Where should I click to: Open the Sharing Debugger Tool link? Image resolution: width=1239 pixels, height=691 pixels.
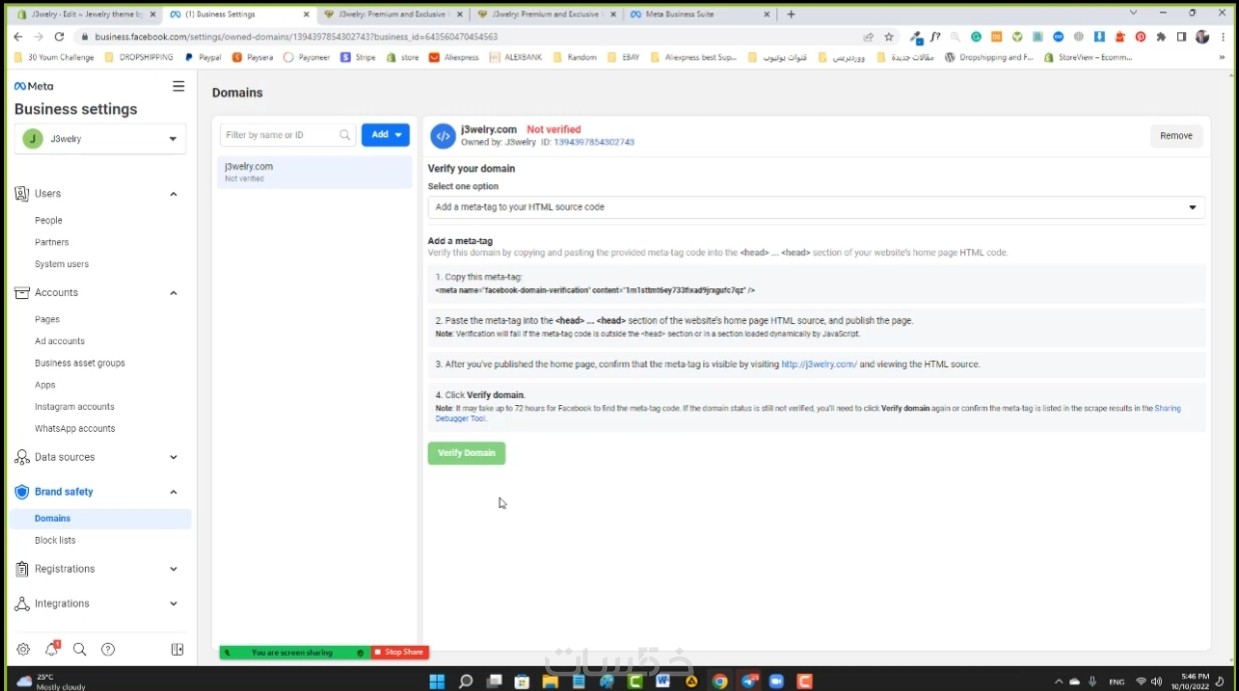click(x=808, y=413)
